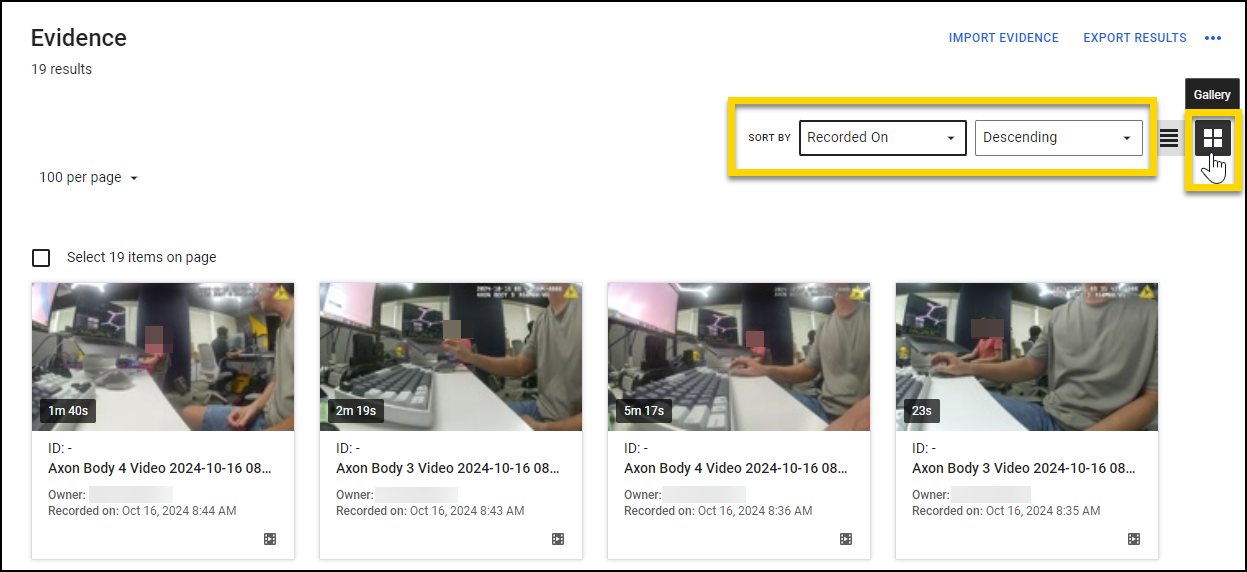
Task: Click Import Evidence link
Action: click(1003, 38)
